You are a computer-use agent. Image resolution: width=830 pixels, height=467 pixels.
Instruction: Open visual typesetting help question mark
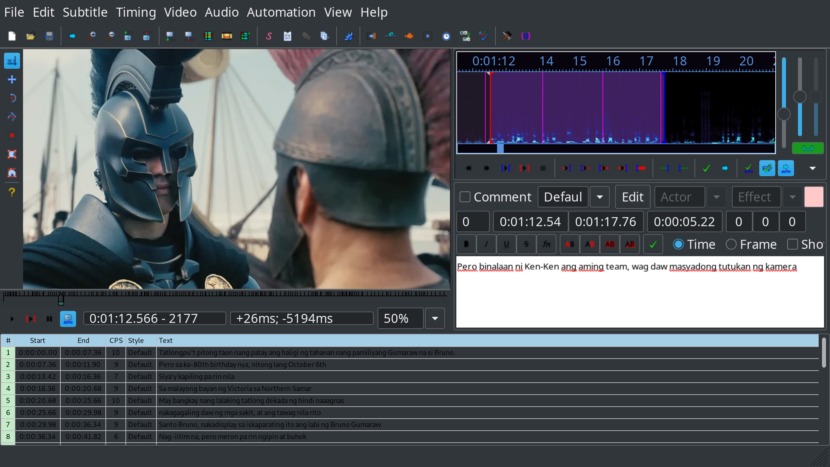(12, 192)
